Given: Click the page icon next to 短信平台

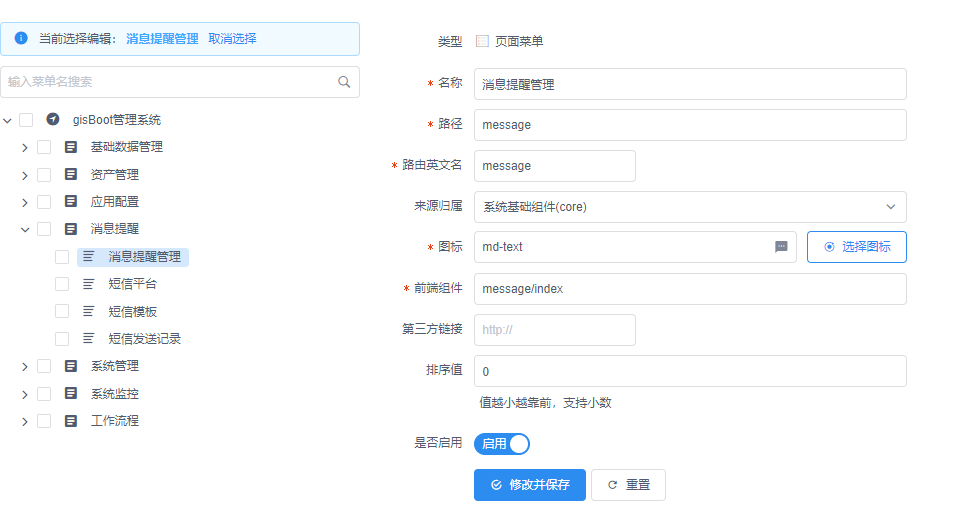Looking at the screenshot, I should click(x=89, y=284).
